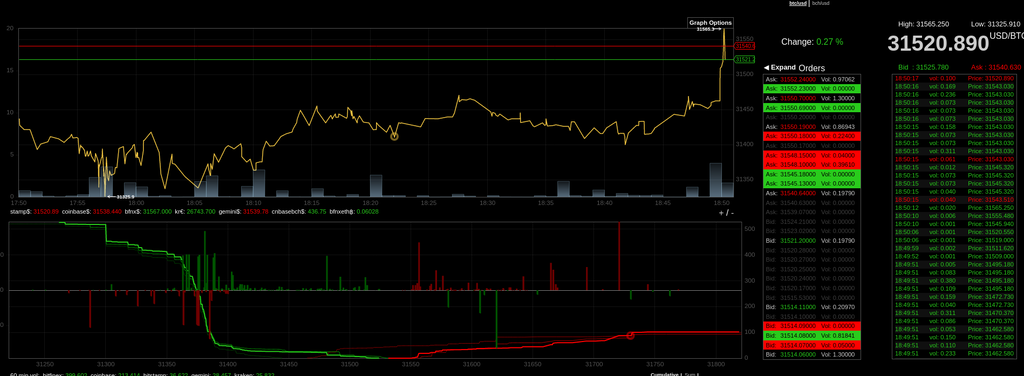
Task: Click the left-pointing triangle icon beside Expand
Action: point(767,67)
